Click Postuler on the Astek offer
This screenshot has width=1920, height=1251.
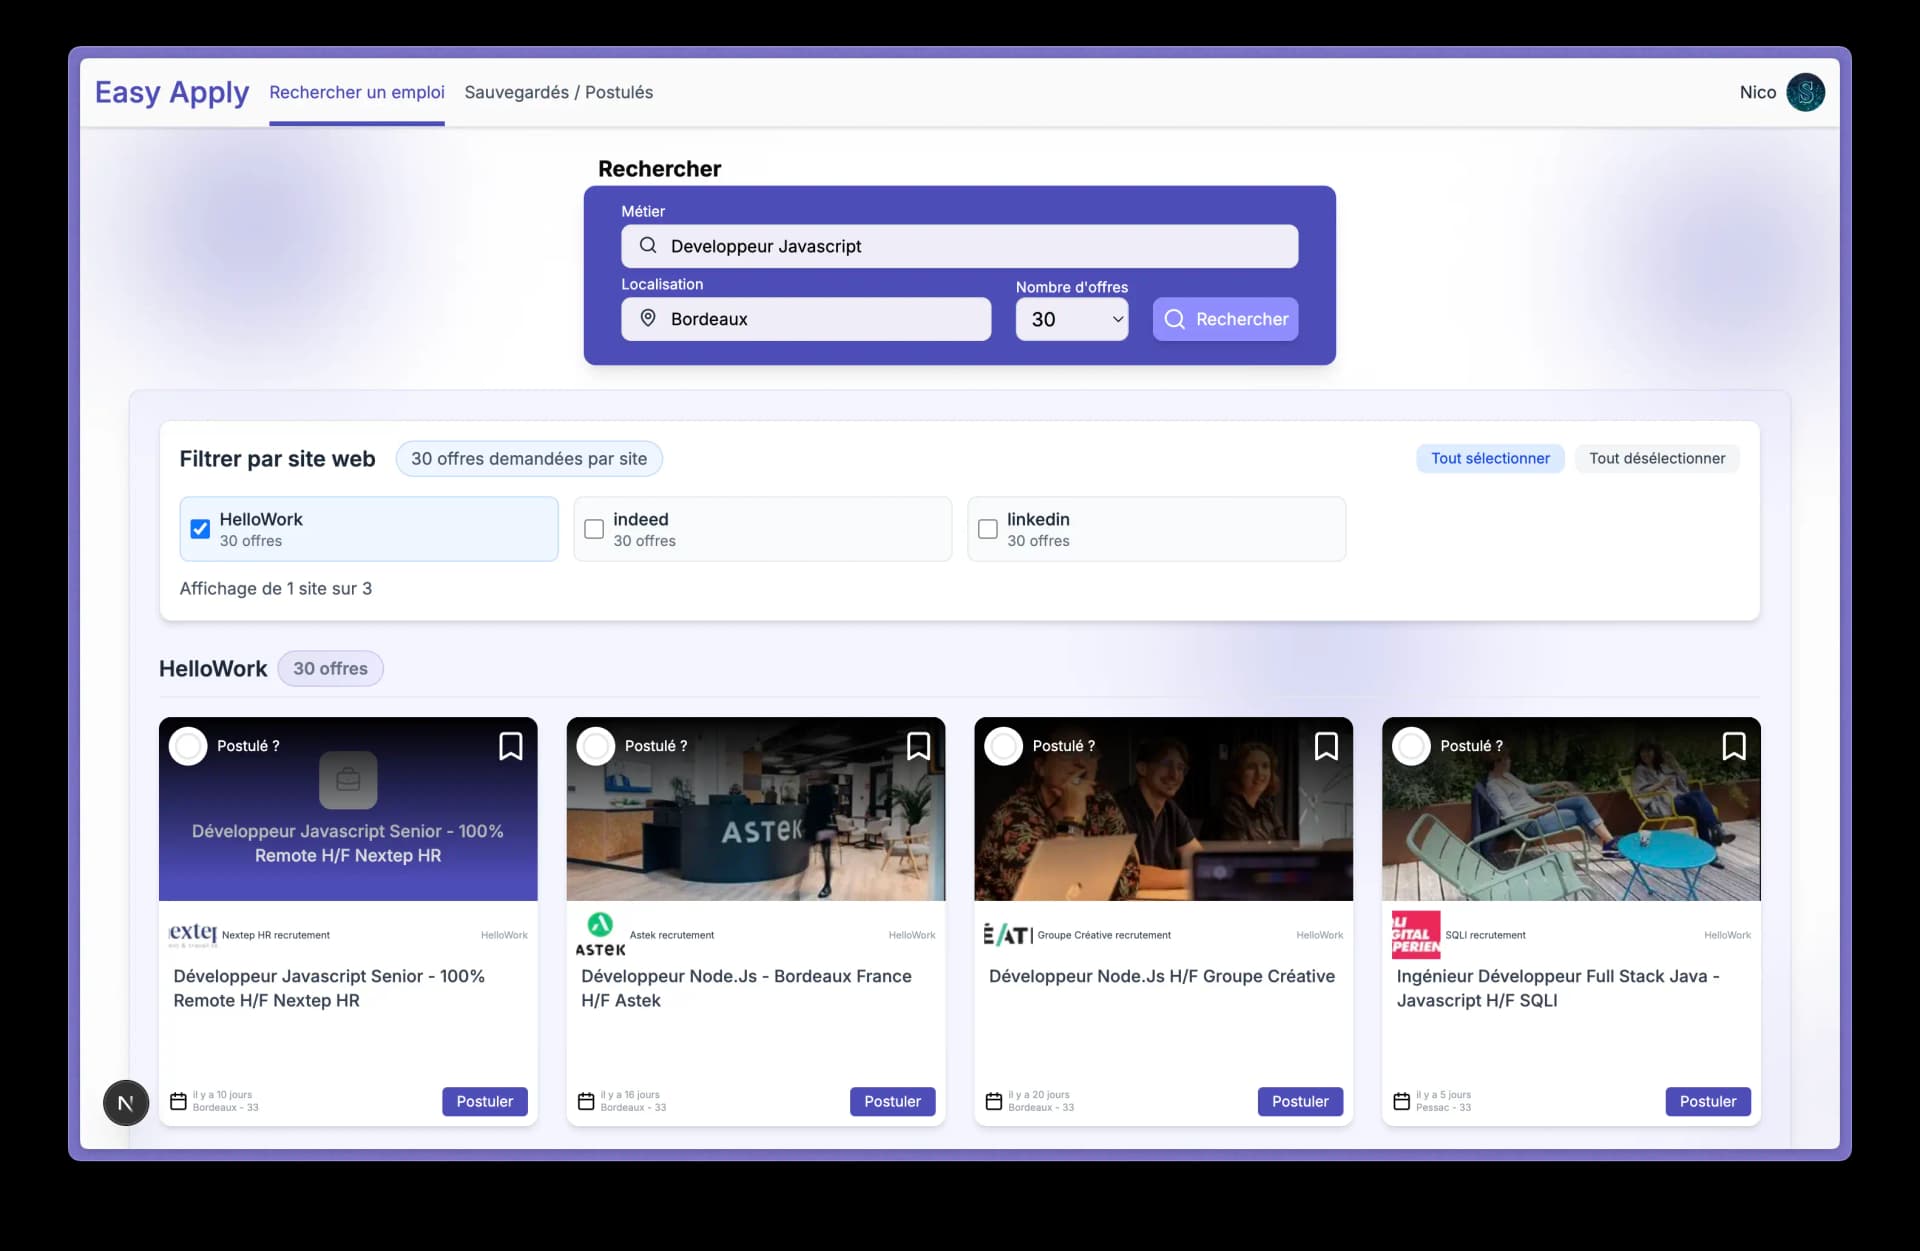pyautogui.click(x=892, y=1101)
